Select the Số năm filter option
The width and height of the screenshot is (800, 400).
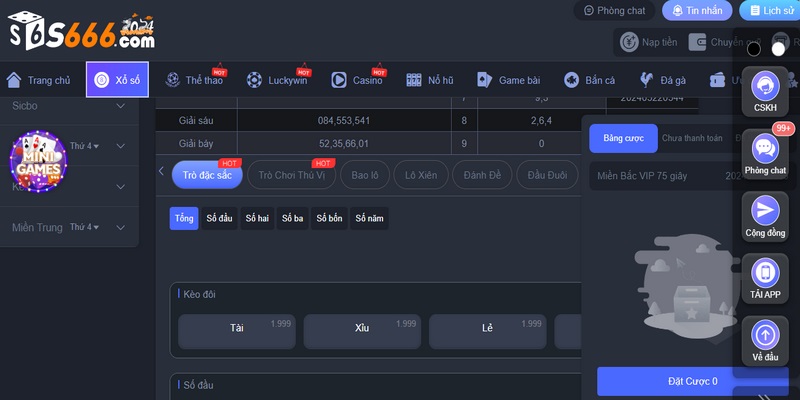369,218
